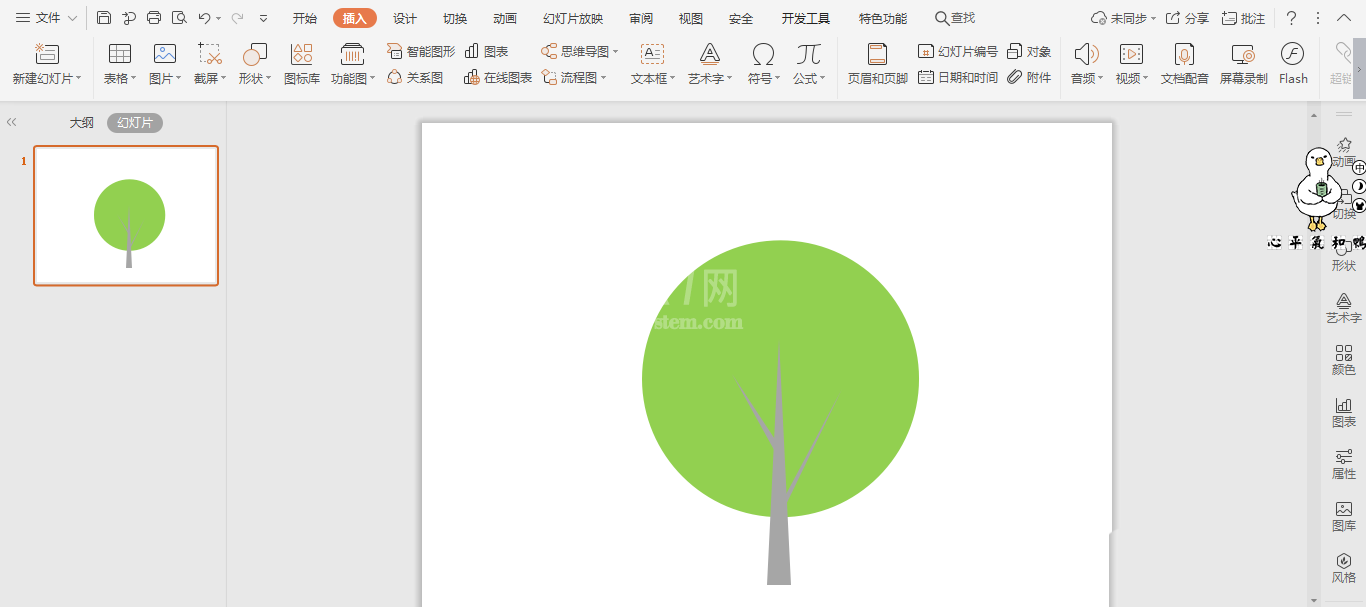
Task: Open the 功能图 function chart tool
Action: 353,63
